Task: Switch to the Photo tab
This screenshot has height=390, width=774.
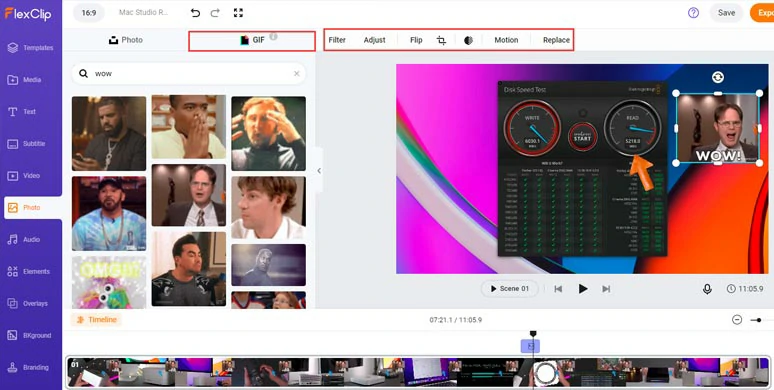Action: tap(126, 40)
